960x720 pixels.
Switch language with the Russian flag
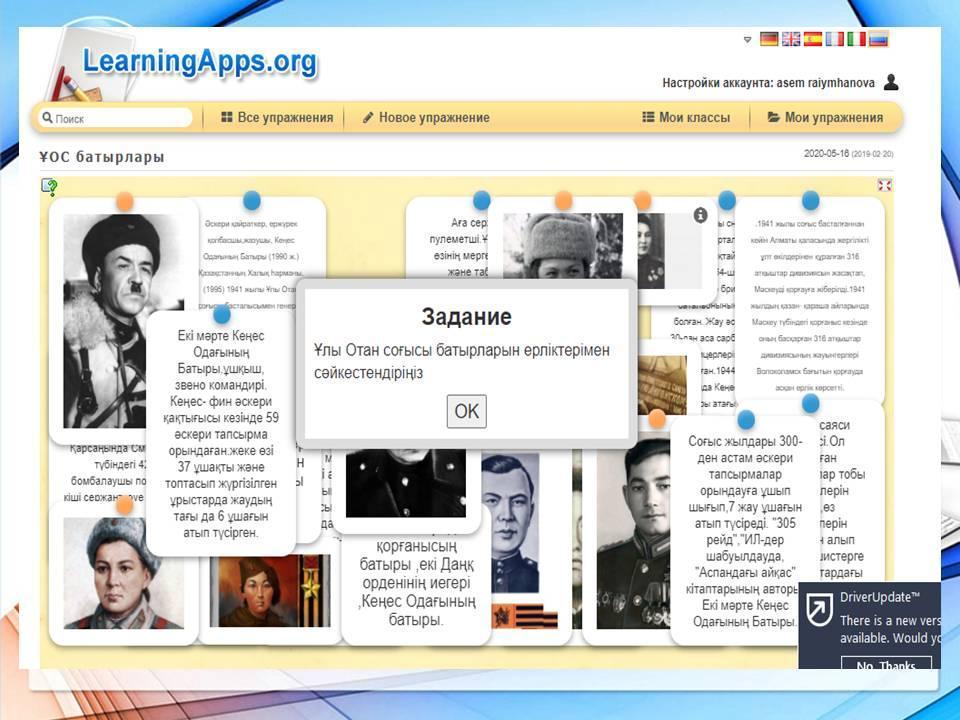878,39
